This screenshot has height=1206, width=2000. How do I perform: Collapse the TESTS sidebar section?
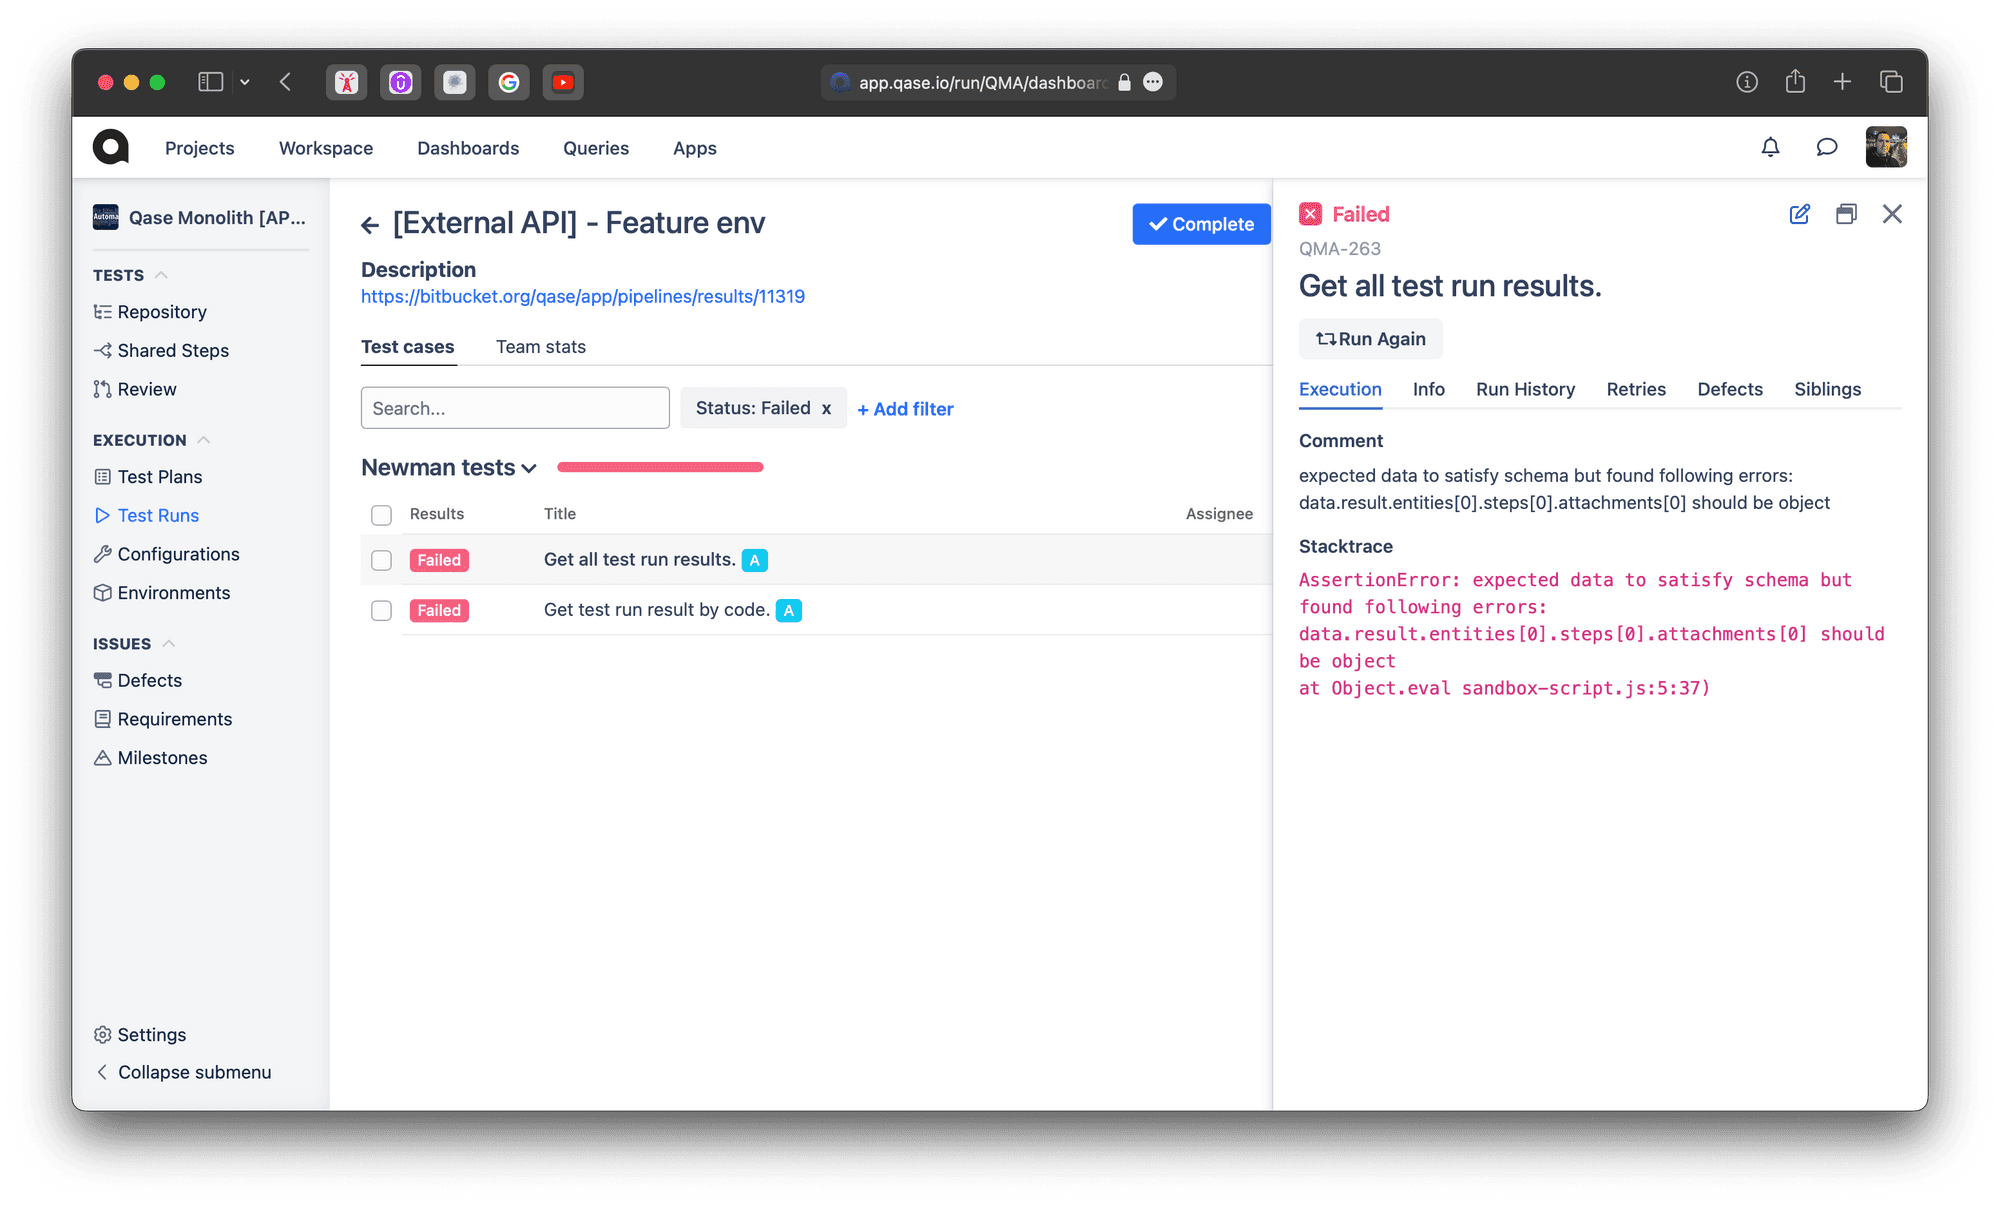[161, 275]
